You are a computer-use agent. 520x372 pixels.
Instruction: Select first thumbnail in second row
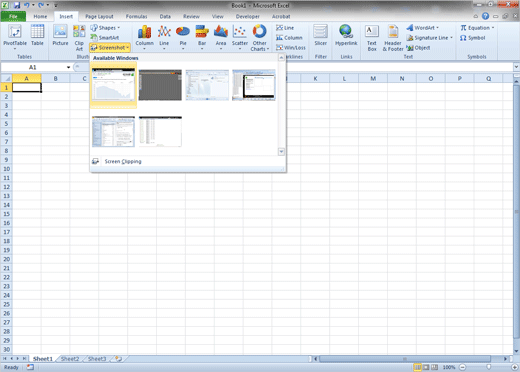pos(113,131)
